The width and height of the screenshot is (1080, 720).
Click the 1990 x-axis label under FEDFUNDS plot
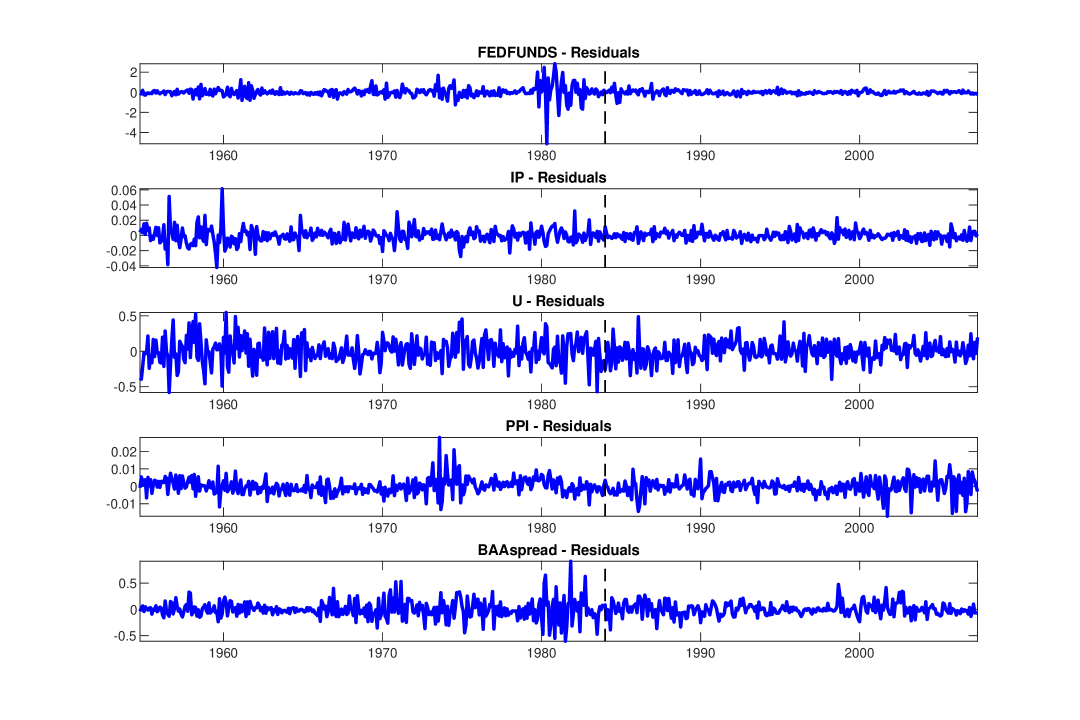click(x=700, y=156)
